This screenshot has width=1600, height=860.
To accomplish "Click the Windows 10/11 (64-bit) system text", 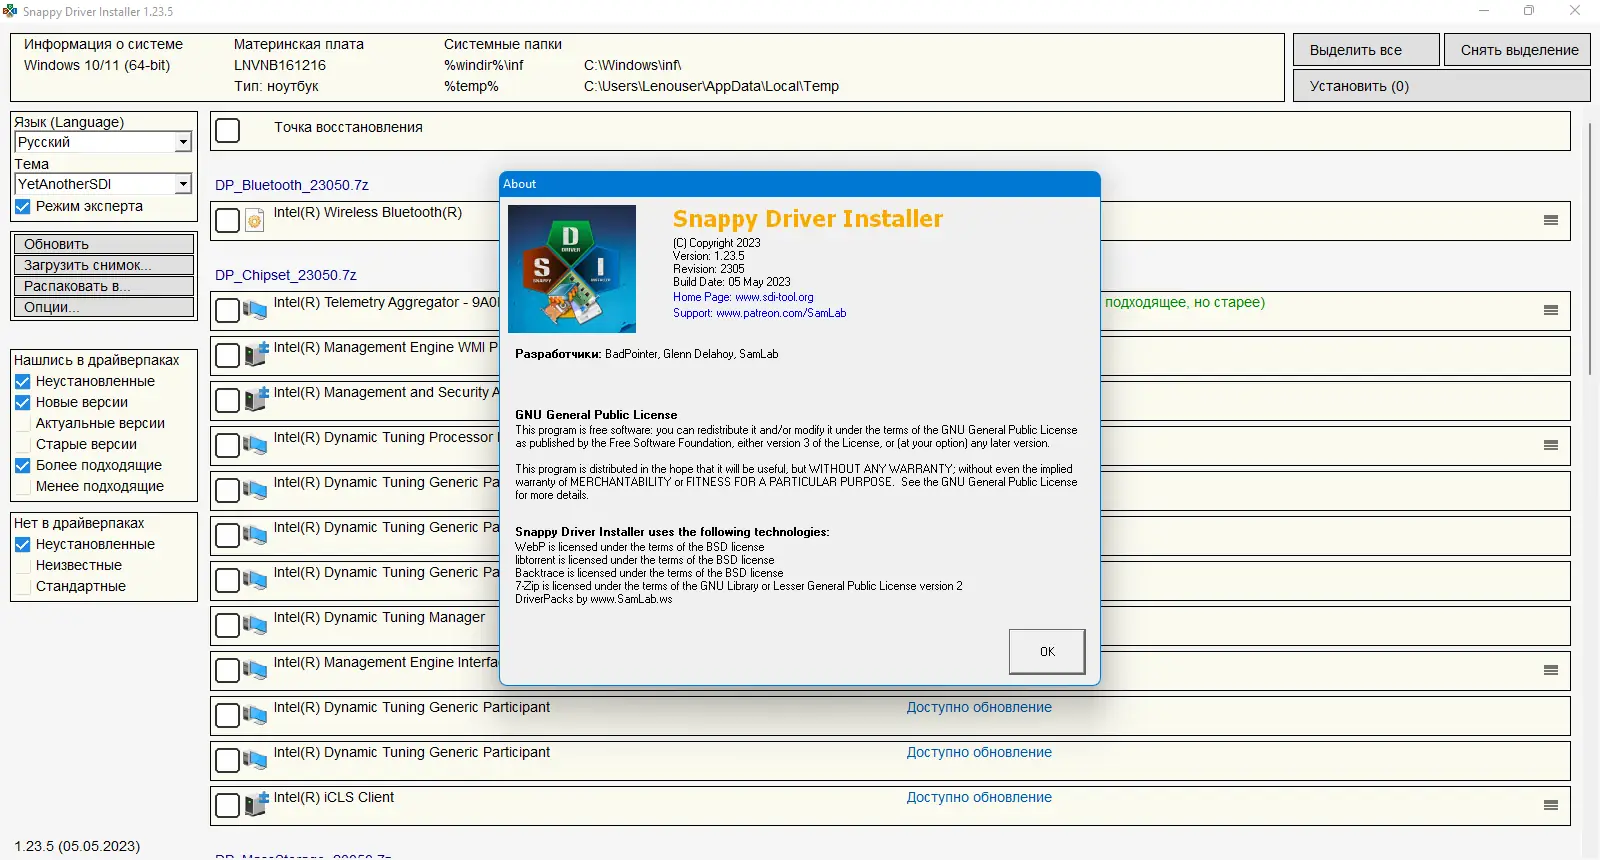I will pyautogui.click(x=97, y=65).
